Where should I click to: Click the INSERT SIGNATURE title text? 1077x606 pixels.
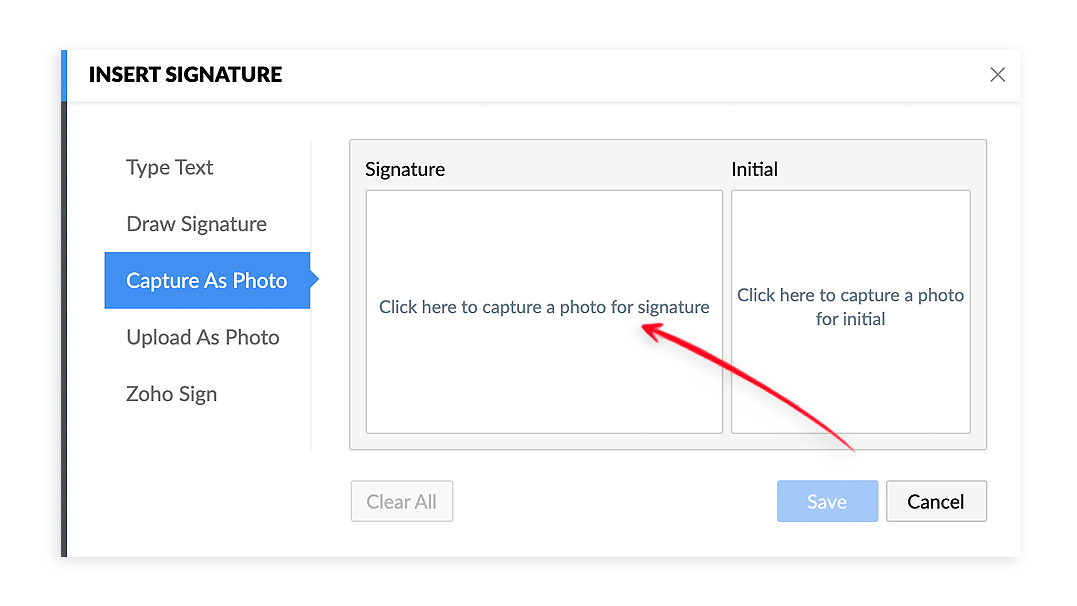(x=186, y=75)
